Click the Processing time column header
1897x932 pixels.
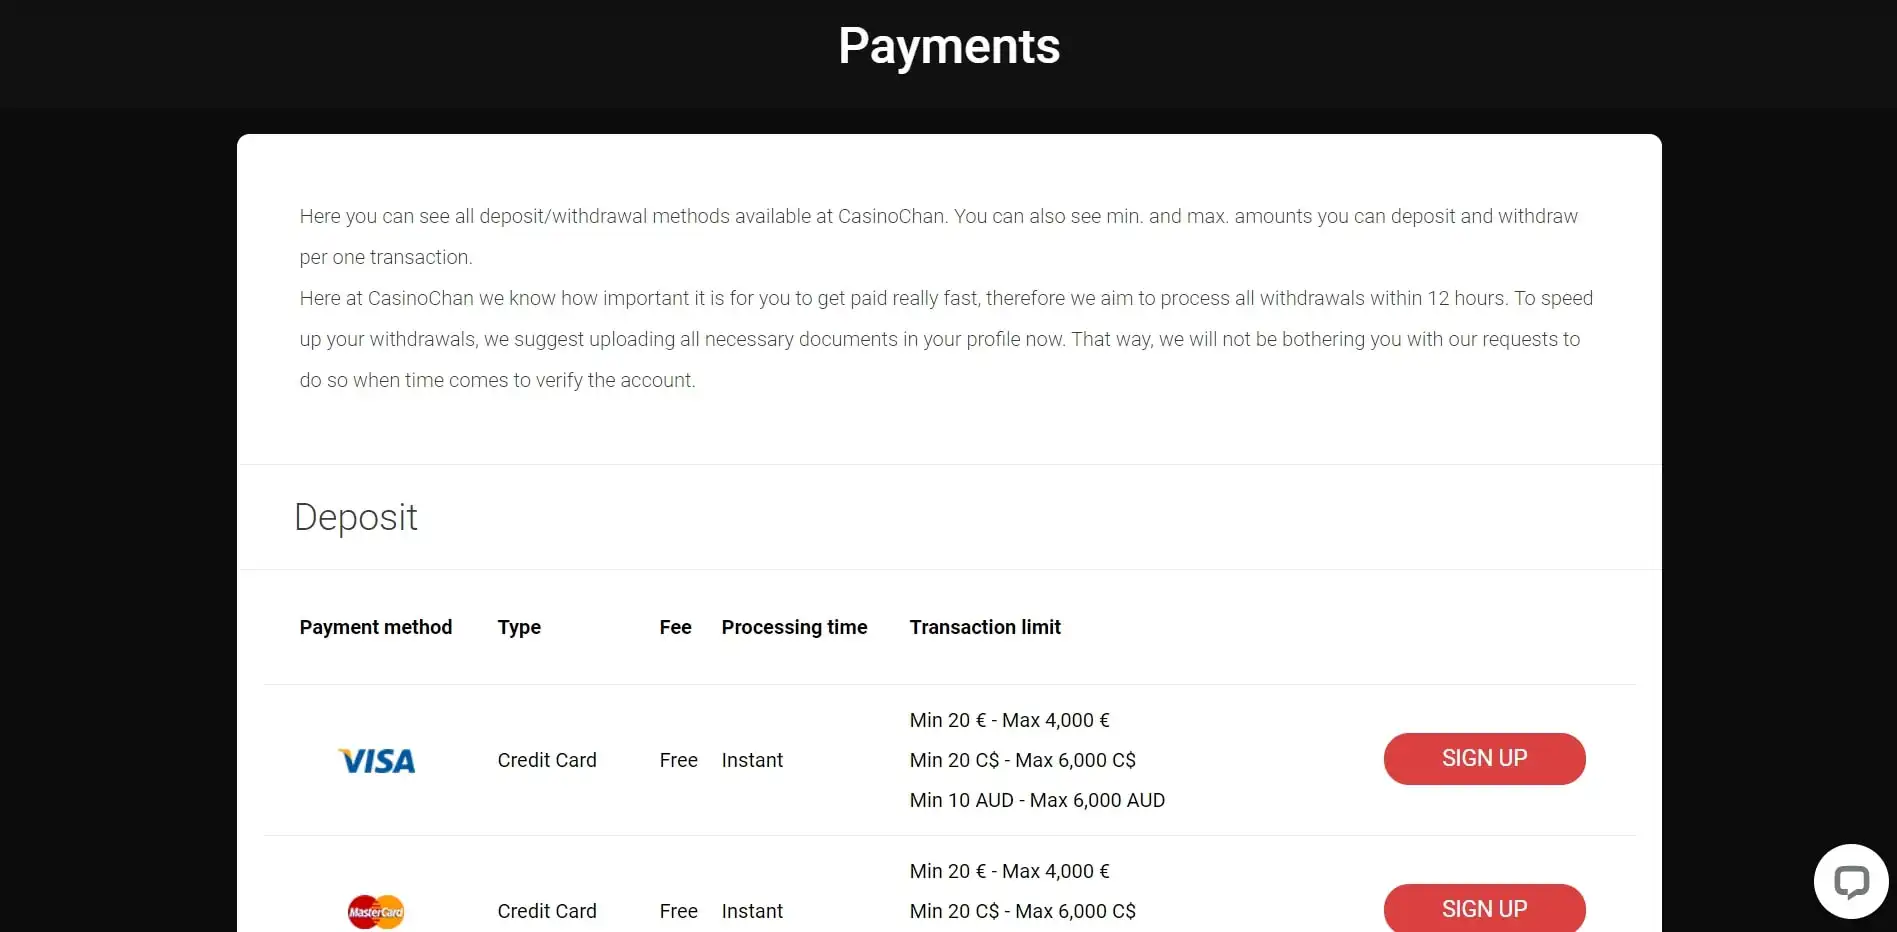click(794, 627)
